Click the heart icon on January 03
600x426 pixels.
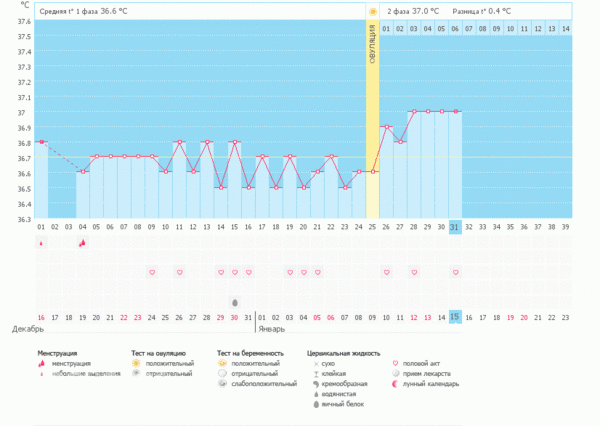290,272
